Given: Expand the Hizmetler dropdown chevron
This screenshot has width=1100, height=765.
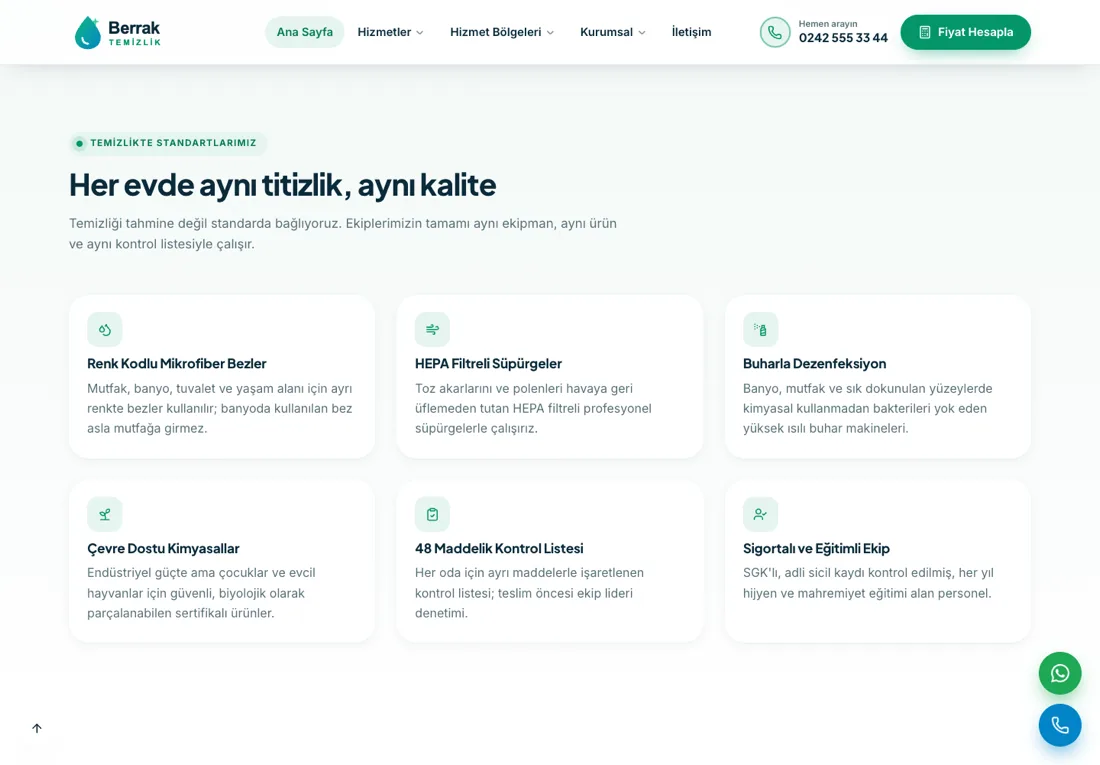Looking at the screenshot, I should tap(420, 32).
